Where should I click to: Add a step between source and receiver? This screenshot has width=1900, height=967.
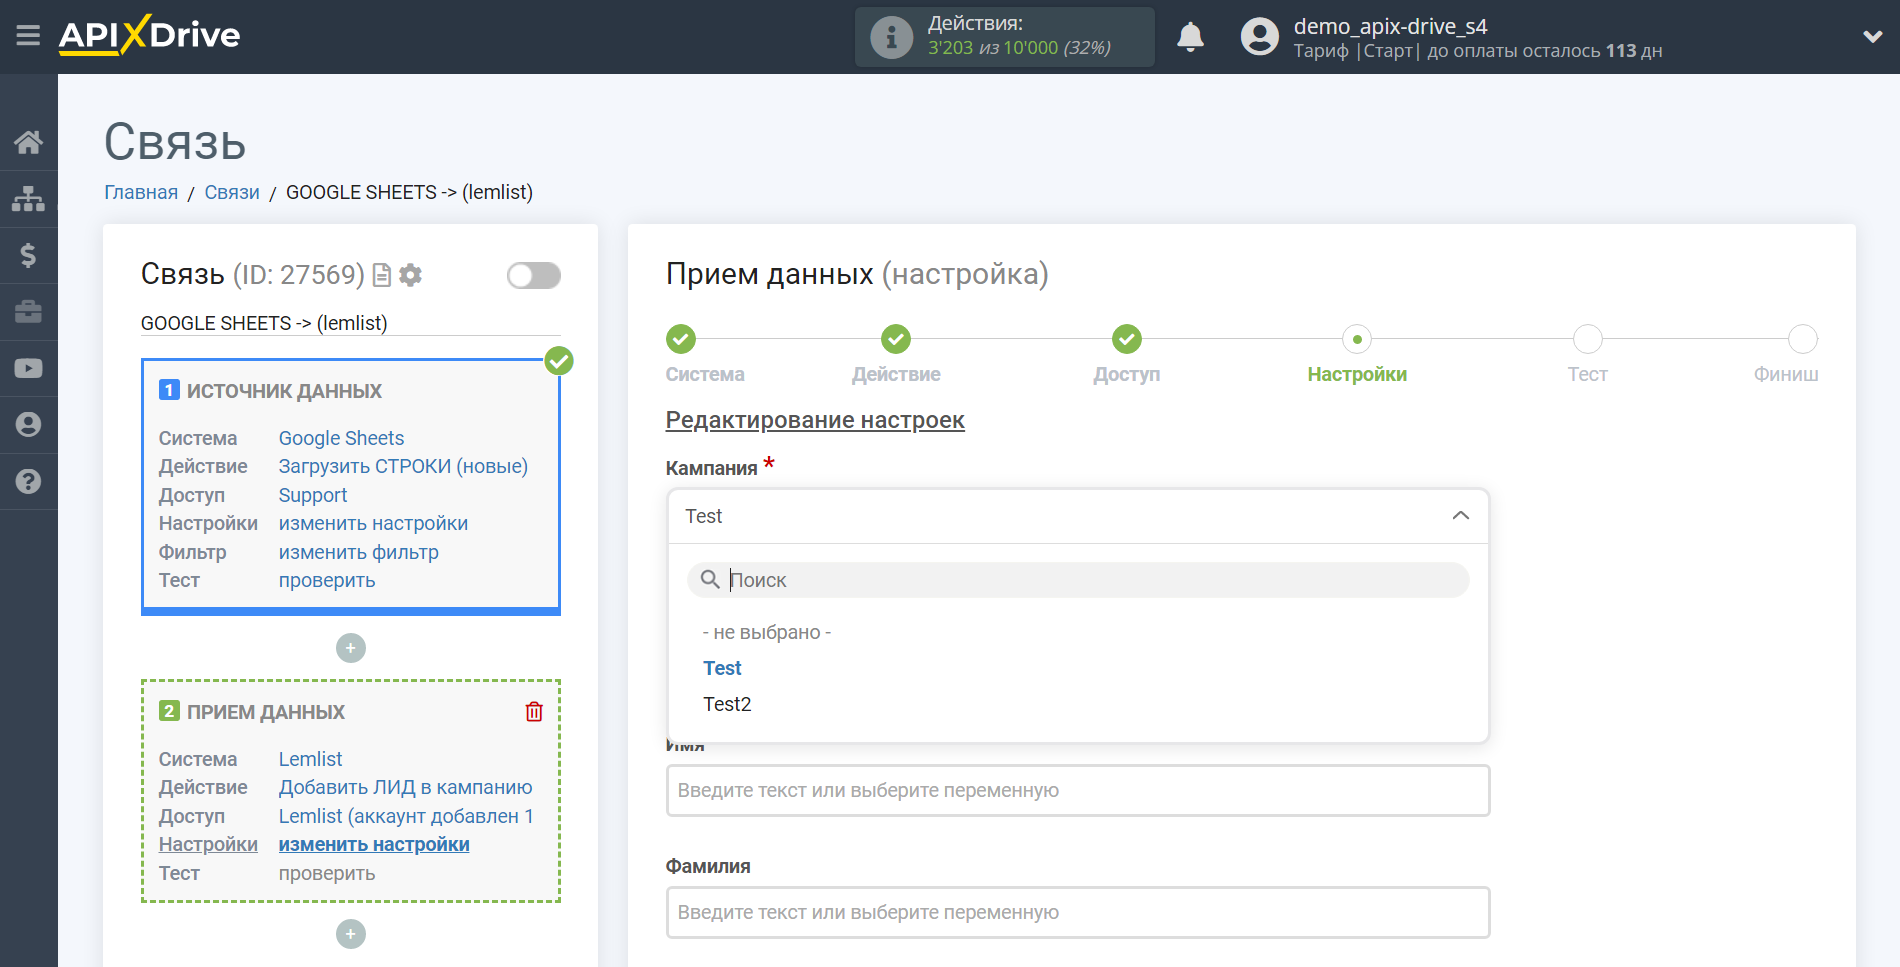coord(351,648)
